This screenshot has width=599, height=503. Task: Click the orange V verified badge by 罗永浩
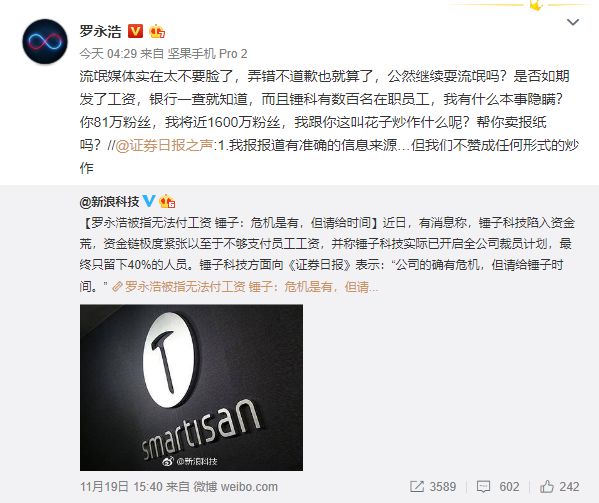pyautogui.click(x=135, y=31)
